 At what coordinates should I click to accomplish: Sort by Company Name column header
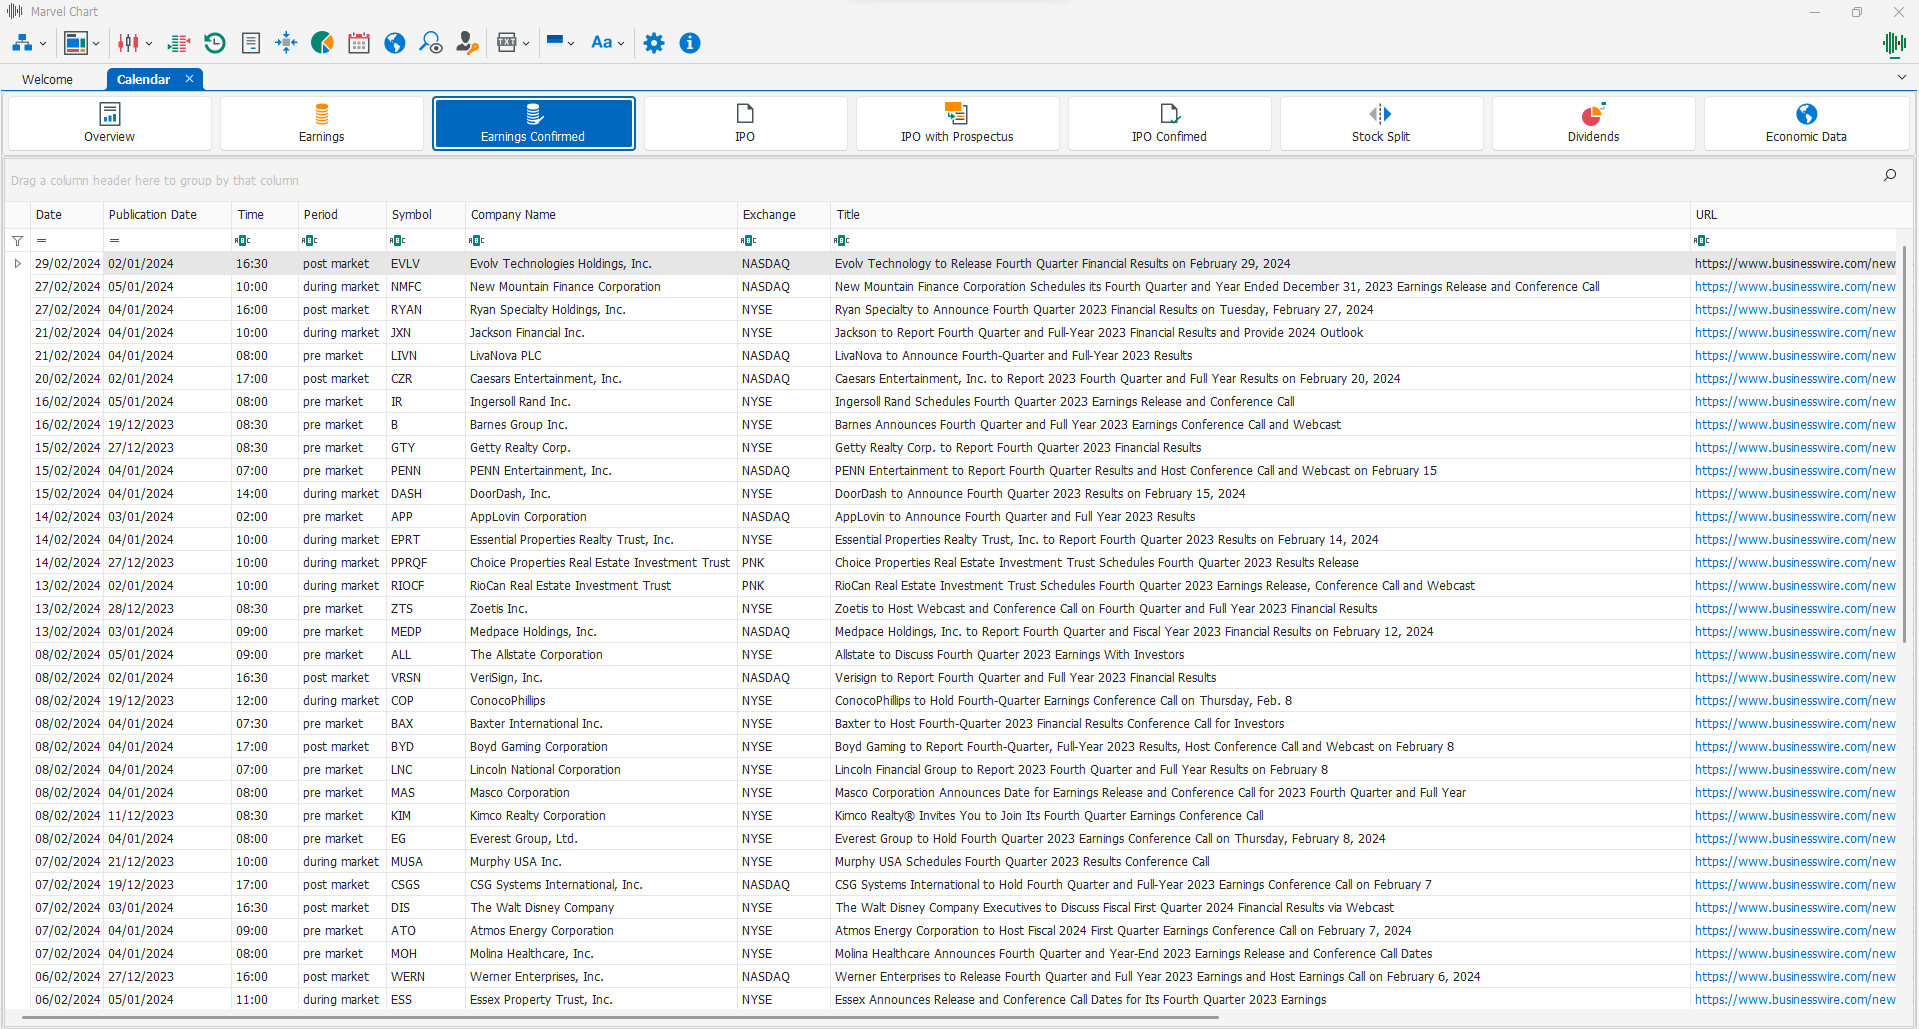click(x=601, y=215)
